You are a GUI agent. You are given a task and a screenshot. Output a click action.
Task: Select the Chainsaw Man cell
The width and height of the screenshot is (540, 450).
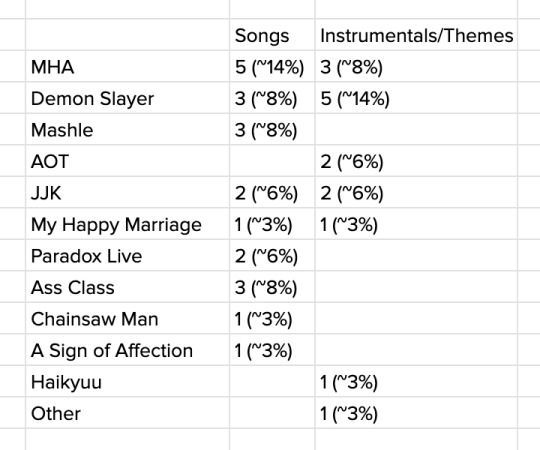pyautogui.click(x=127, y=319)
